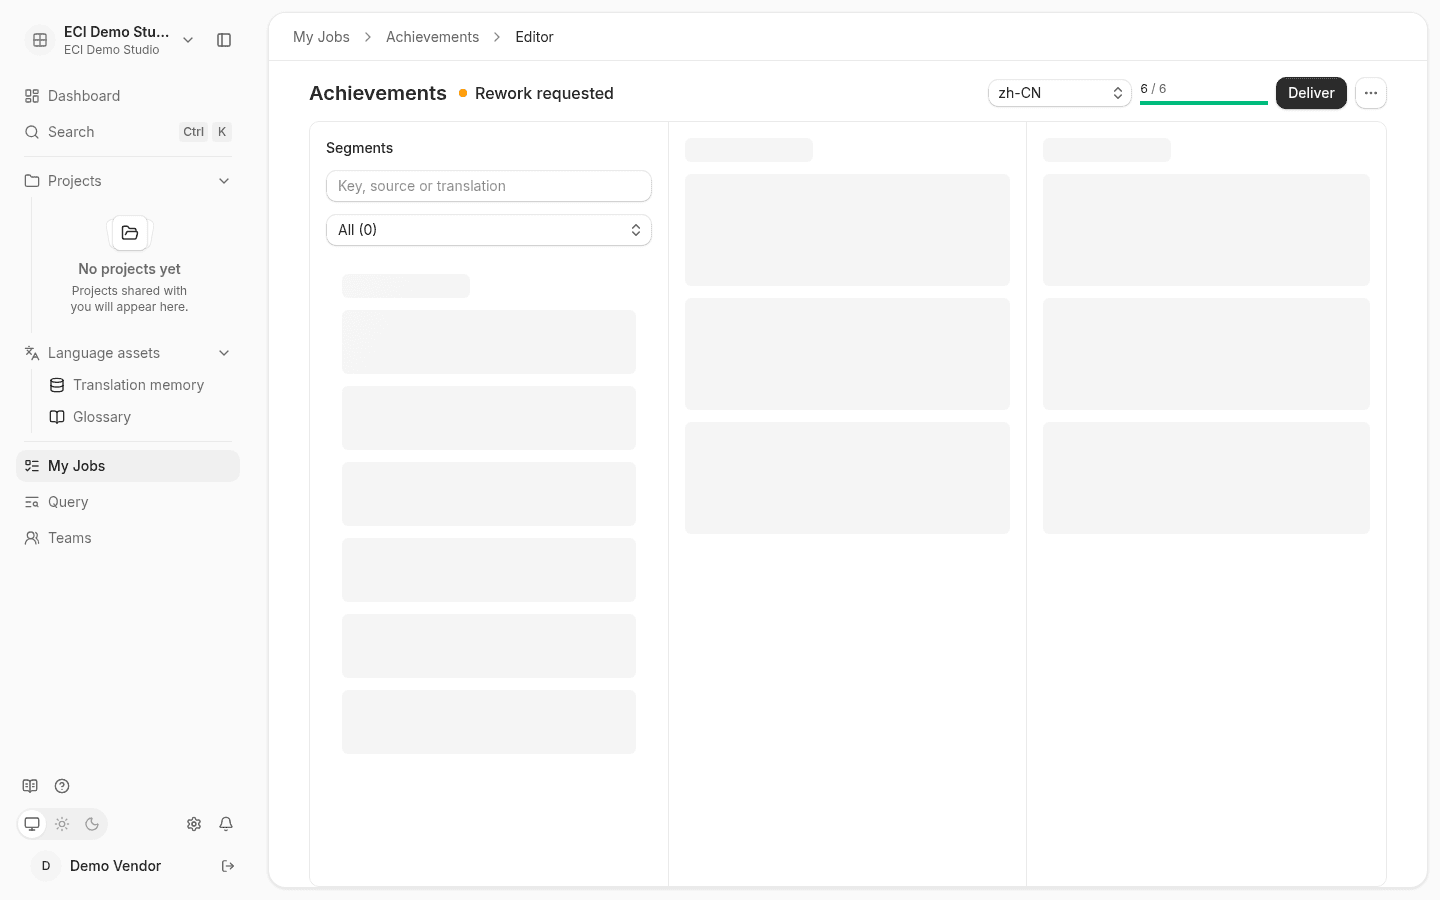Switch to light theme
This screenshot has width=1440, height=900.
tap(62, 824)
